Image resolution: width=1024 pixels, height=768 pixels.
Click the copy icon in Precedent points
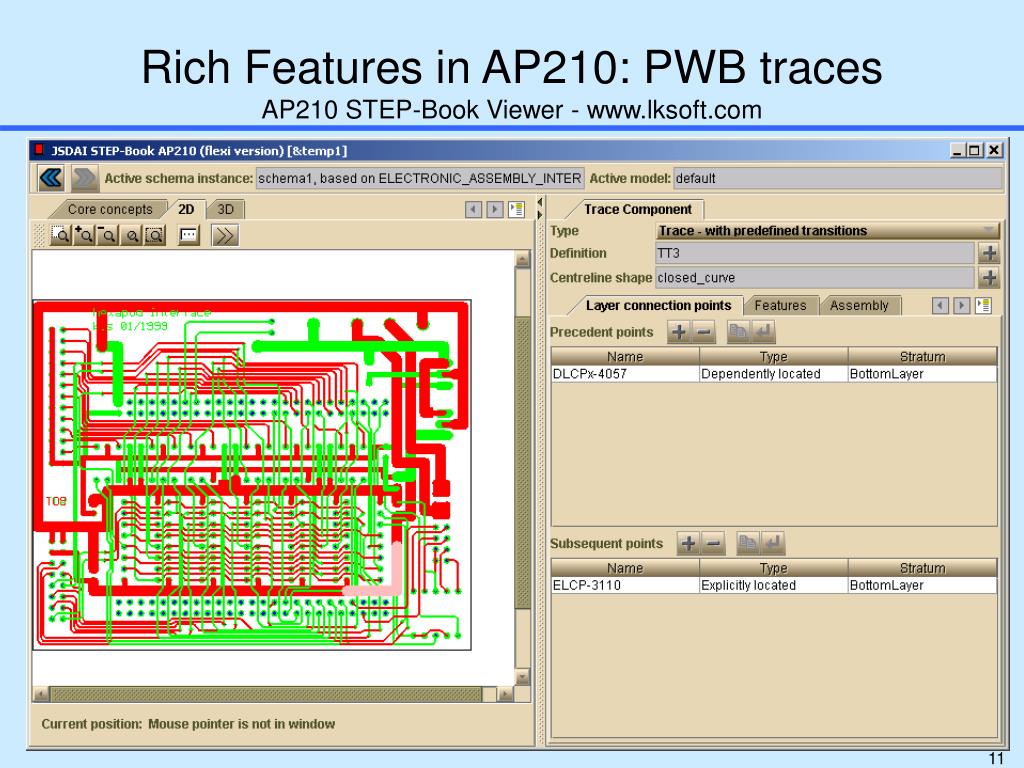click(x=738, y=332)
